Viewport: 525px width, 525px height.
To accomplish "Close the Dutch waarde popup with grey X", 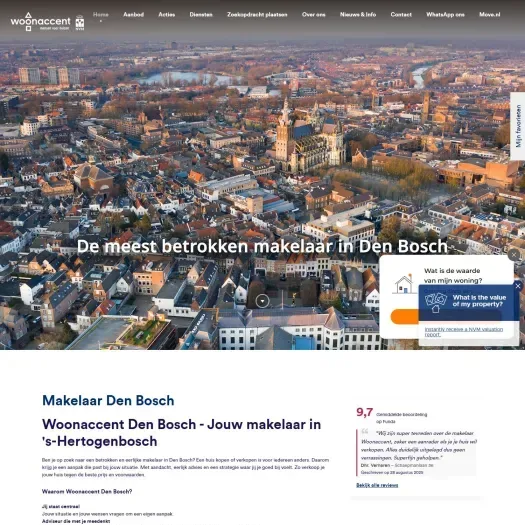I will [x=514, y=255].
